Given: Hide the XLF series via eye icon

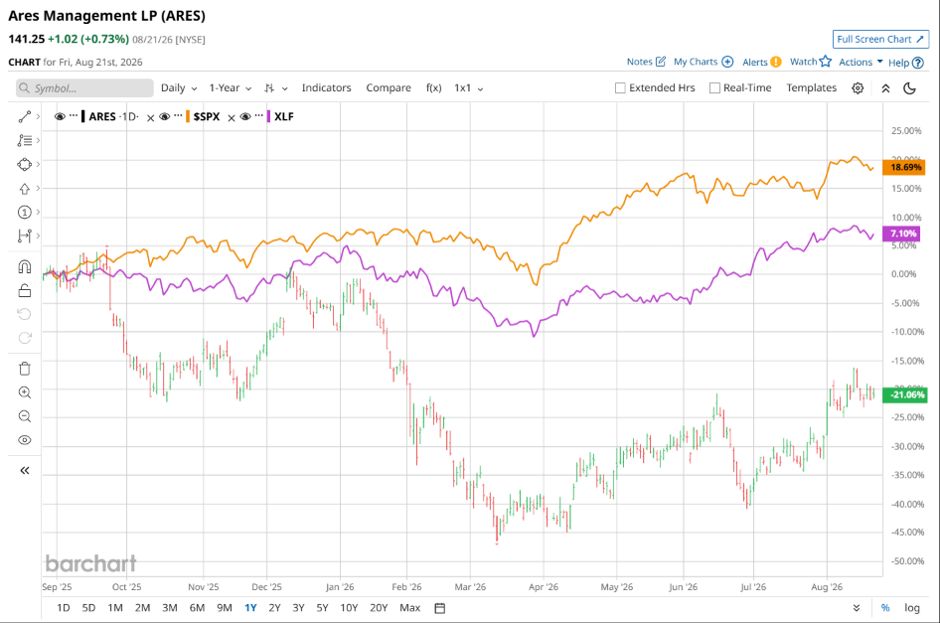Looking at the screenshot, I should point(245,116).
